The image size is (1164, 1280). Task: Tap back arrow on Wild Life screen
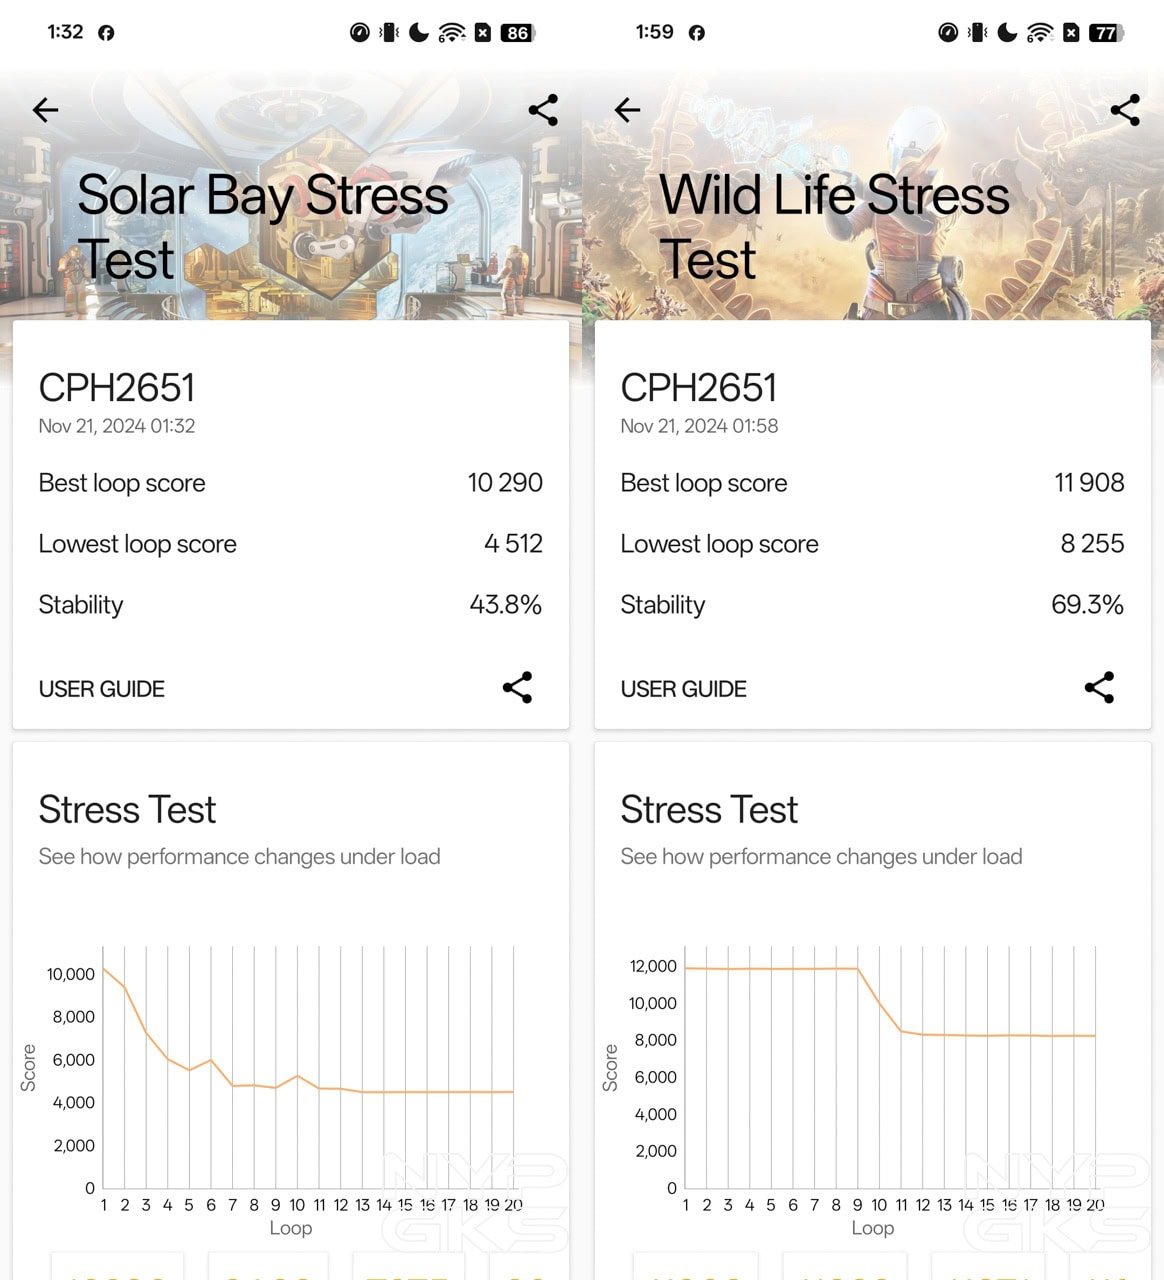click(x=628, y=110)
